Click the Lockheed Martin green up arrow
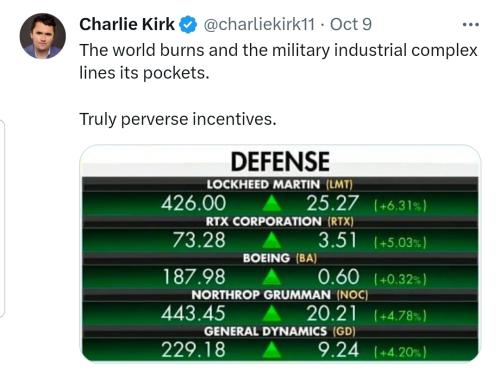The height and width of the screenshot is (372, 500). 272,203
